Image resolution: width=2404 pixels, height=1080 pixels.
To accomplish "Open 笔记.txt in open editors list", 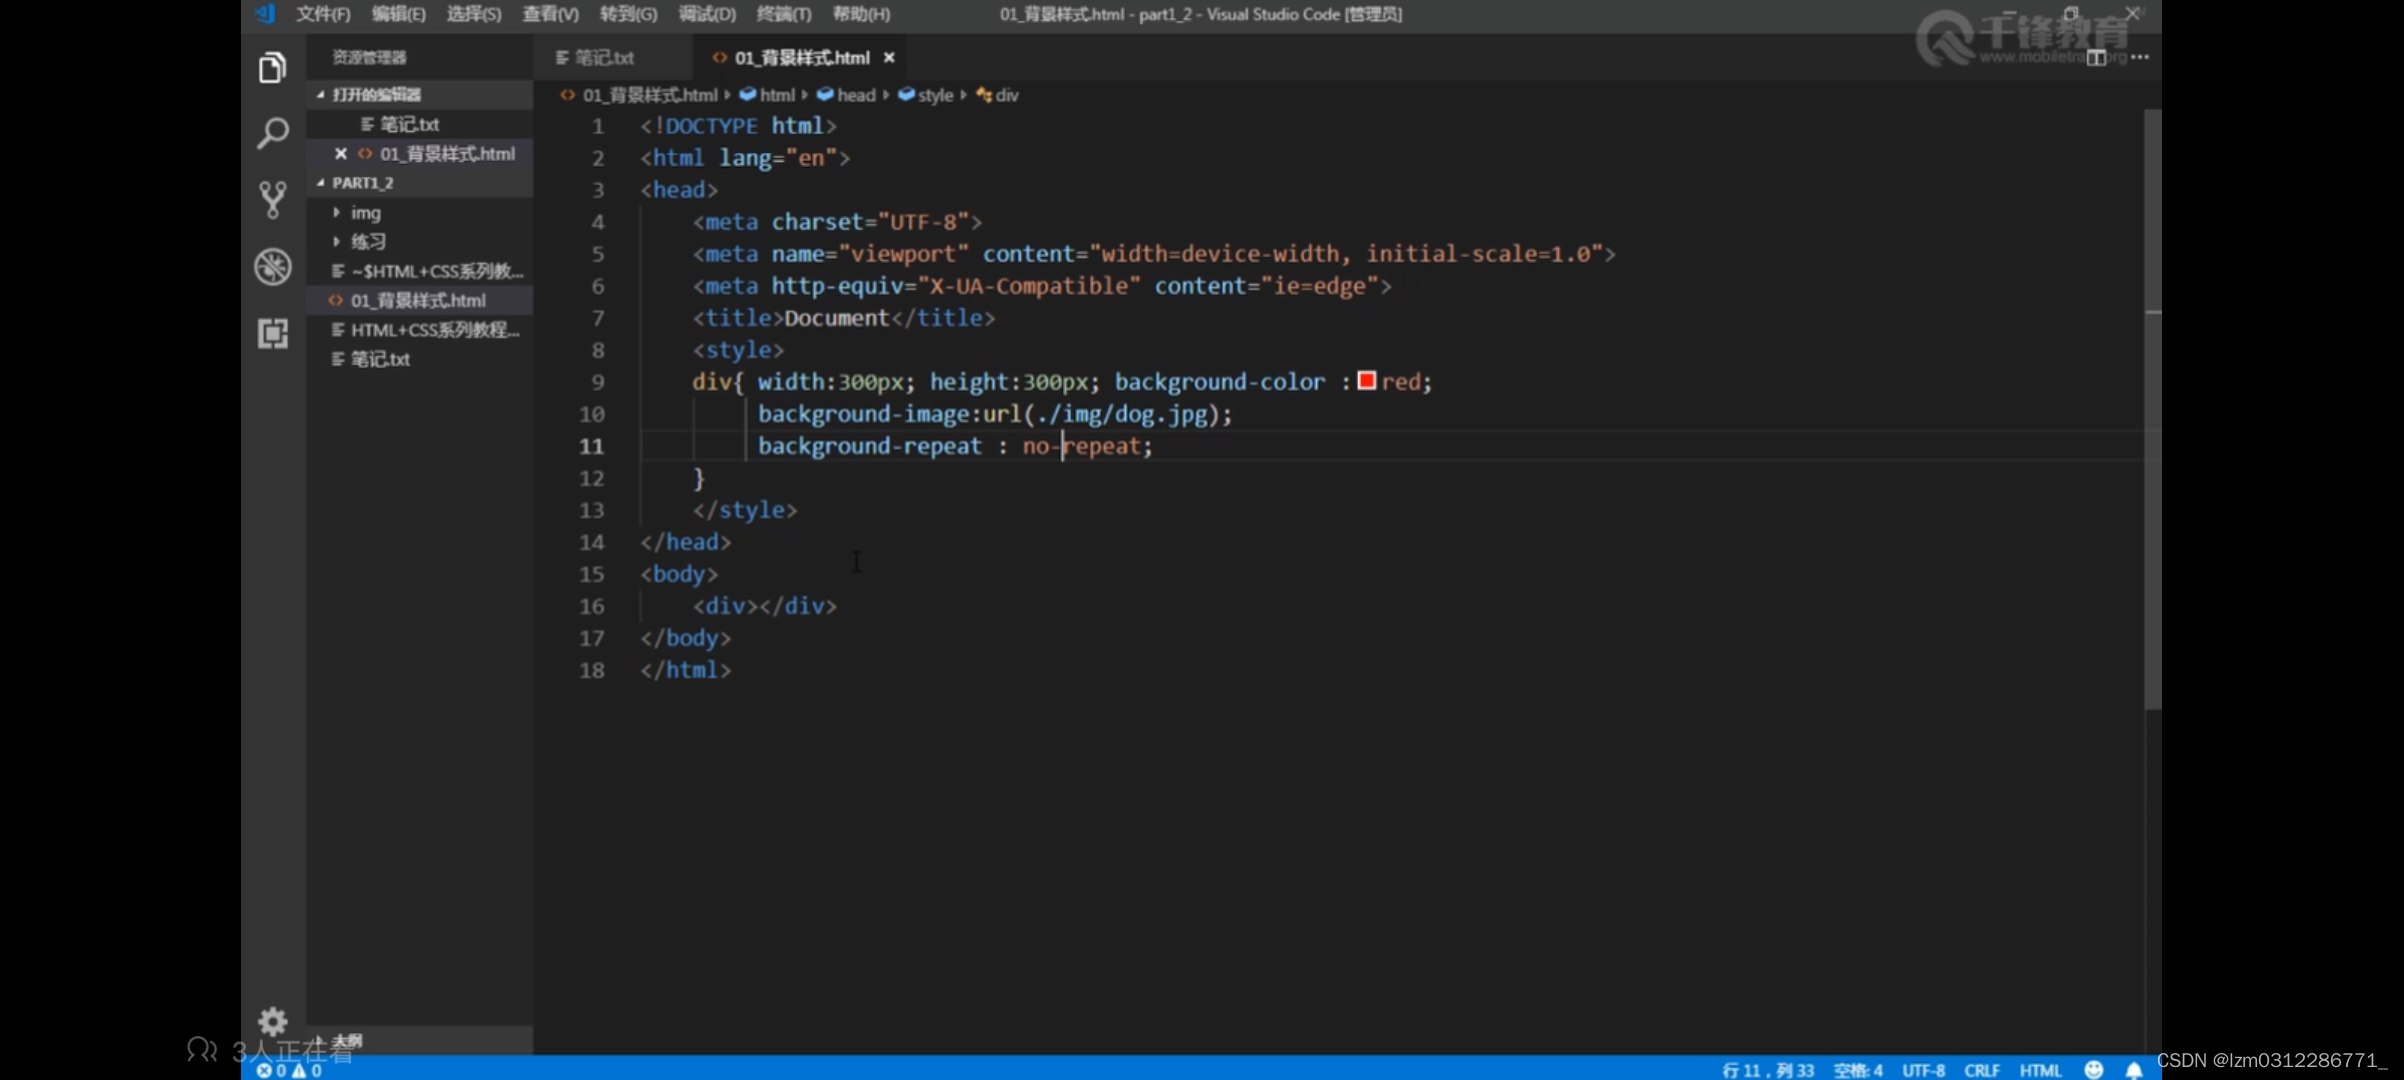I will tap(420, 124).
